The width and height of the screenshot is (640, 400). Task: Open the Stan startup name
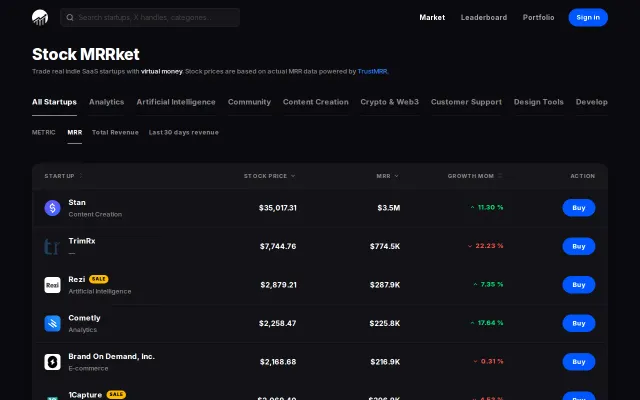click(x=77, y=202)
